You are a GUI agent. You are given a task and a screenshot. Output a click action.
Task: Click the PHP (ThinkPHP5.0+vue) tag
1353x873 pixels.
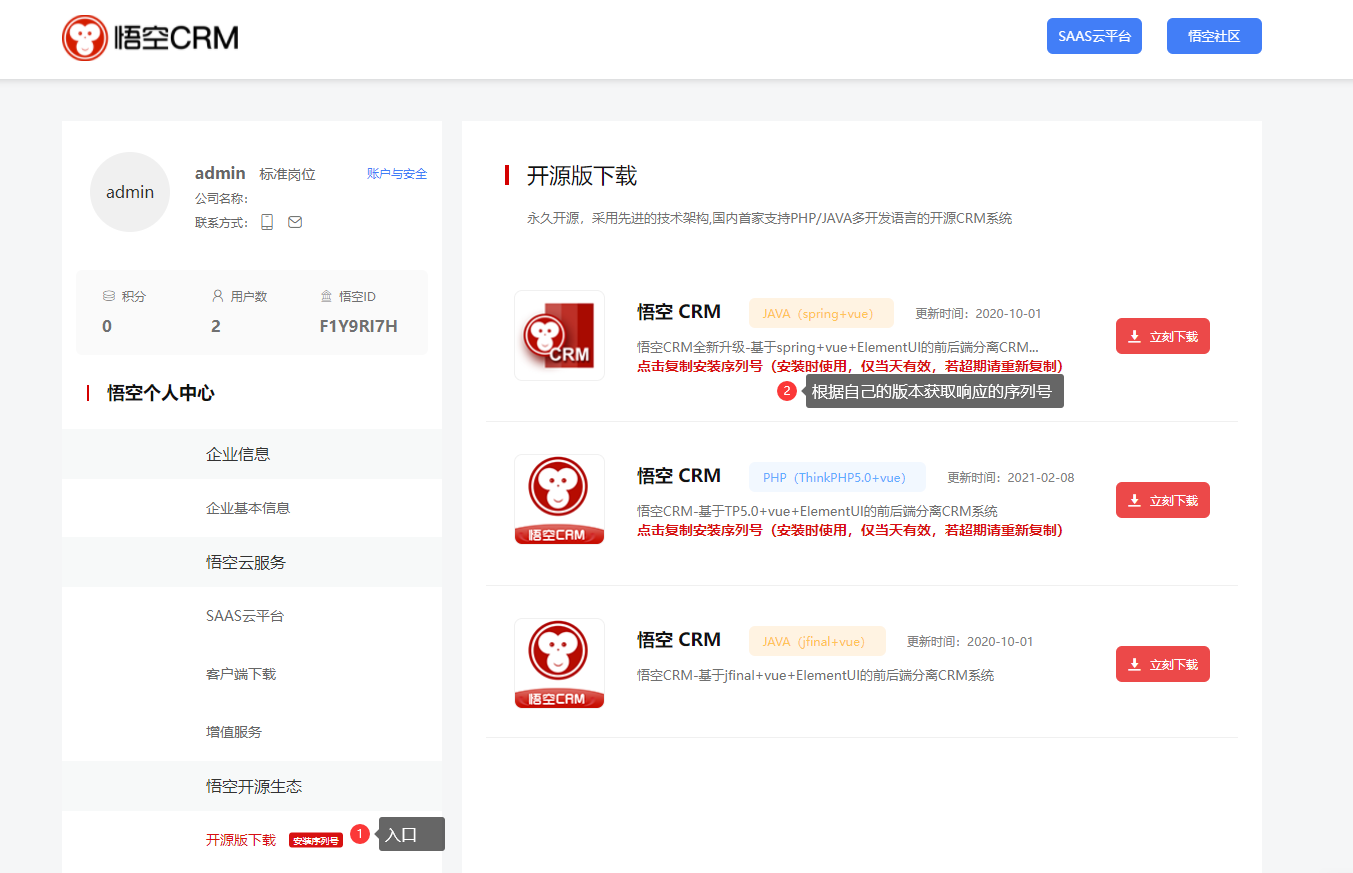coord(837,477)
